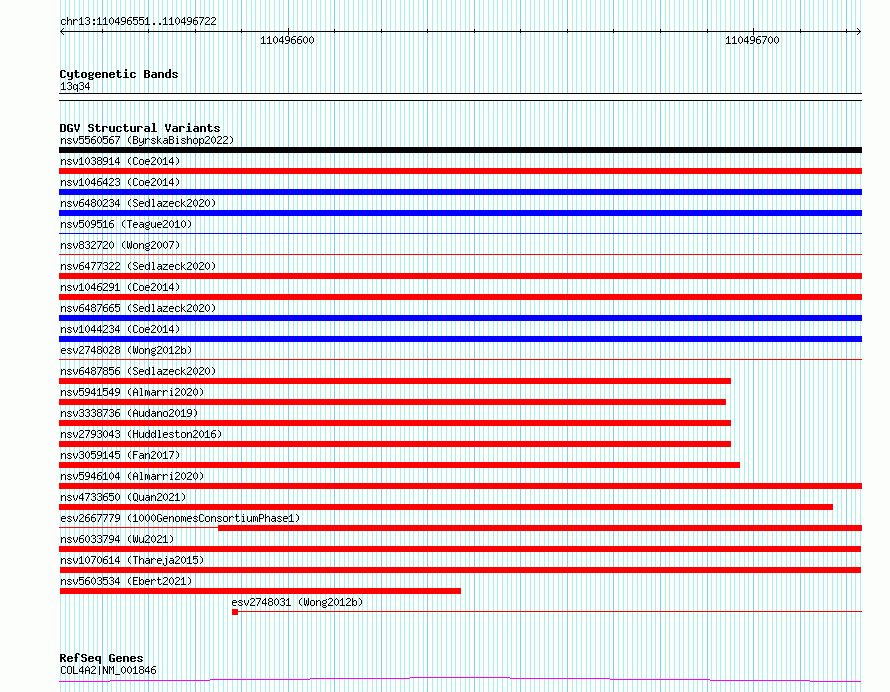
Task: Click the blue nsv1046423 variant bar
Action: [460, 192]
